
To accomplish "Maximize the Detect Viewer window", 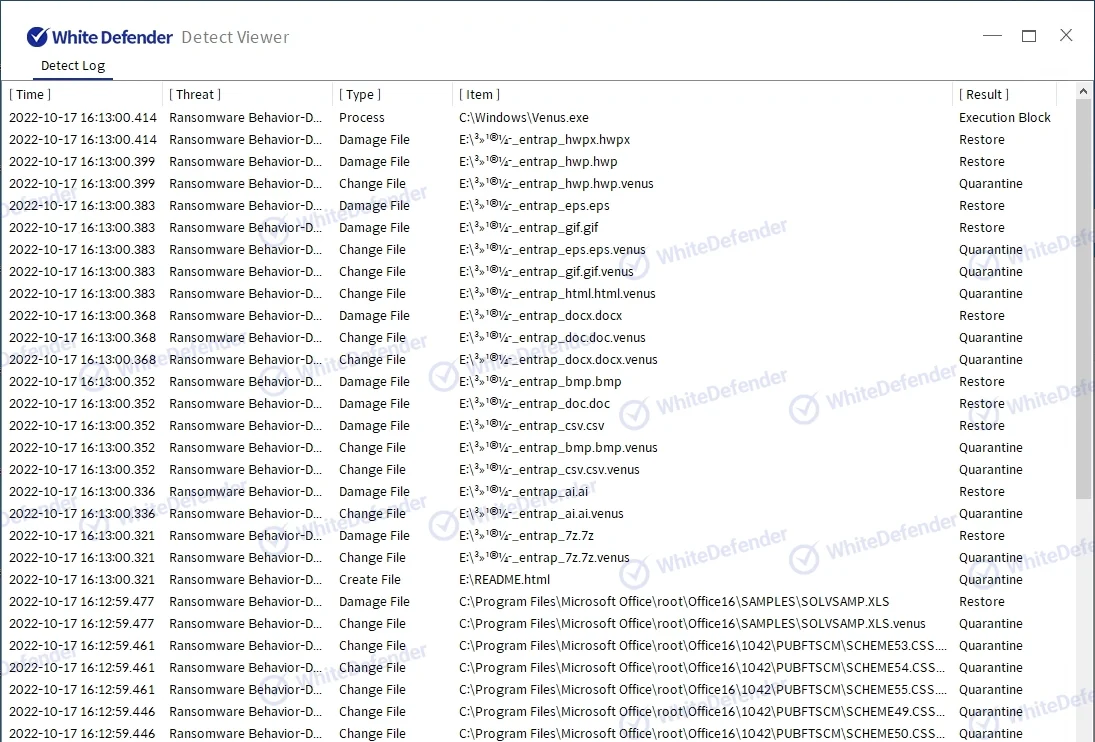I will [x=1028, y=36].
